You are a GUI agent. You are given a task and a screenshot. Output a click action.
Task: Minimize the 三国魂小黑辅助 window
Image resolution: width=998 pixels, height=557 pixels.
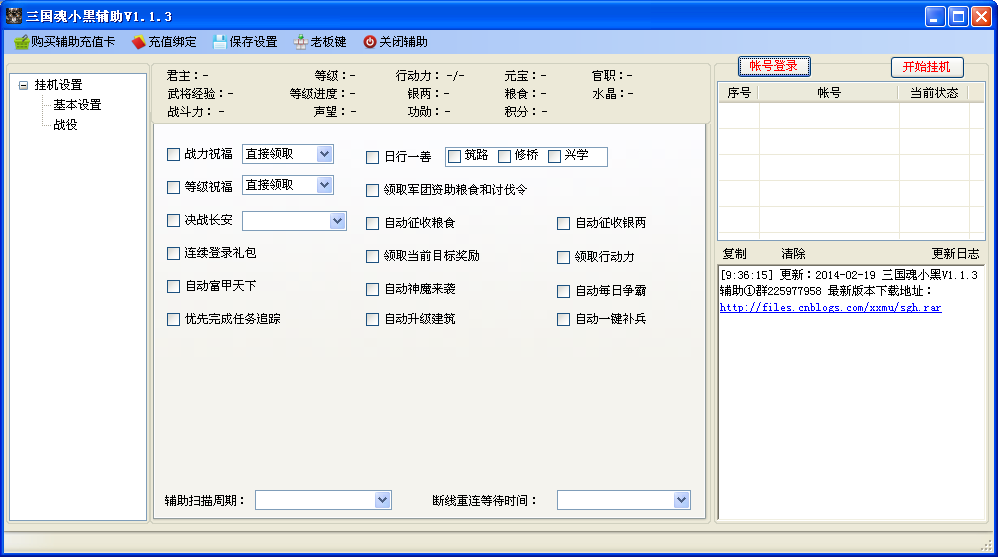(x=935, y=17)
